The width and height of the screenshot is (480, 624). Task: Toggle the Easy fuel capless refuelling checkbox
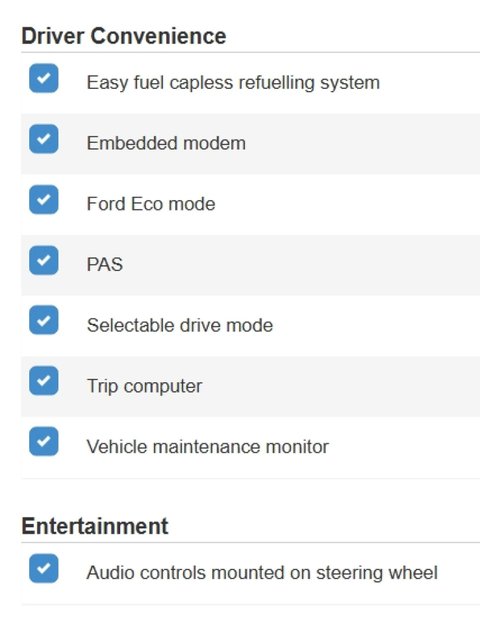(x=44, y=78)
